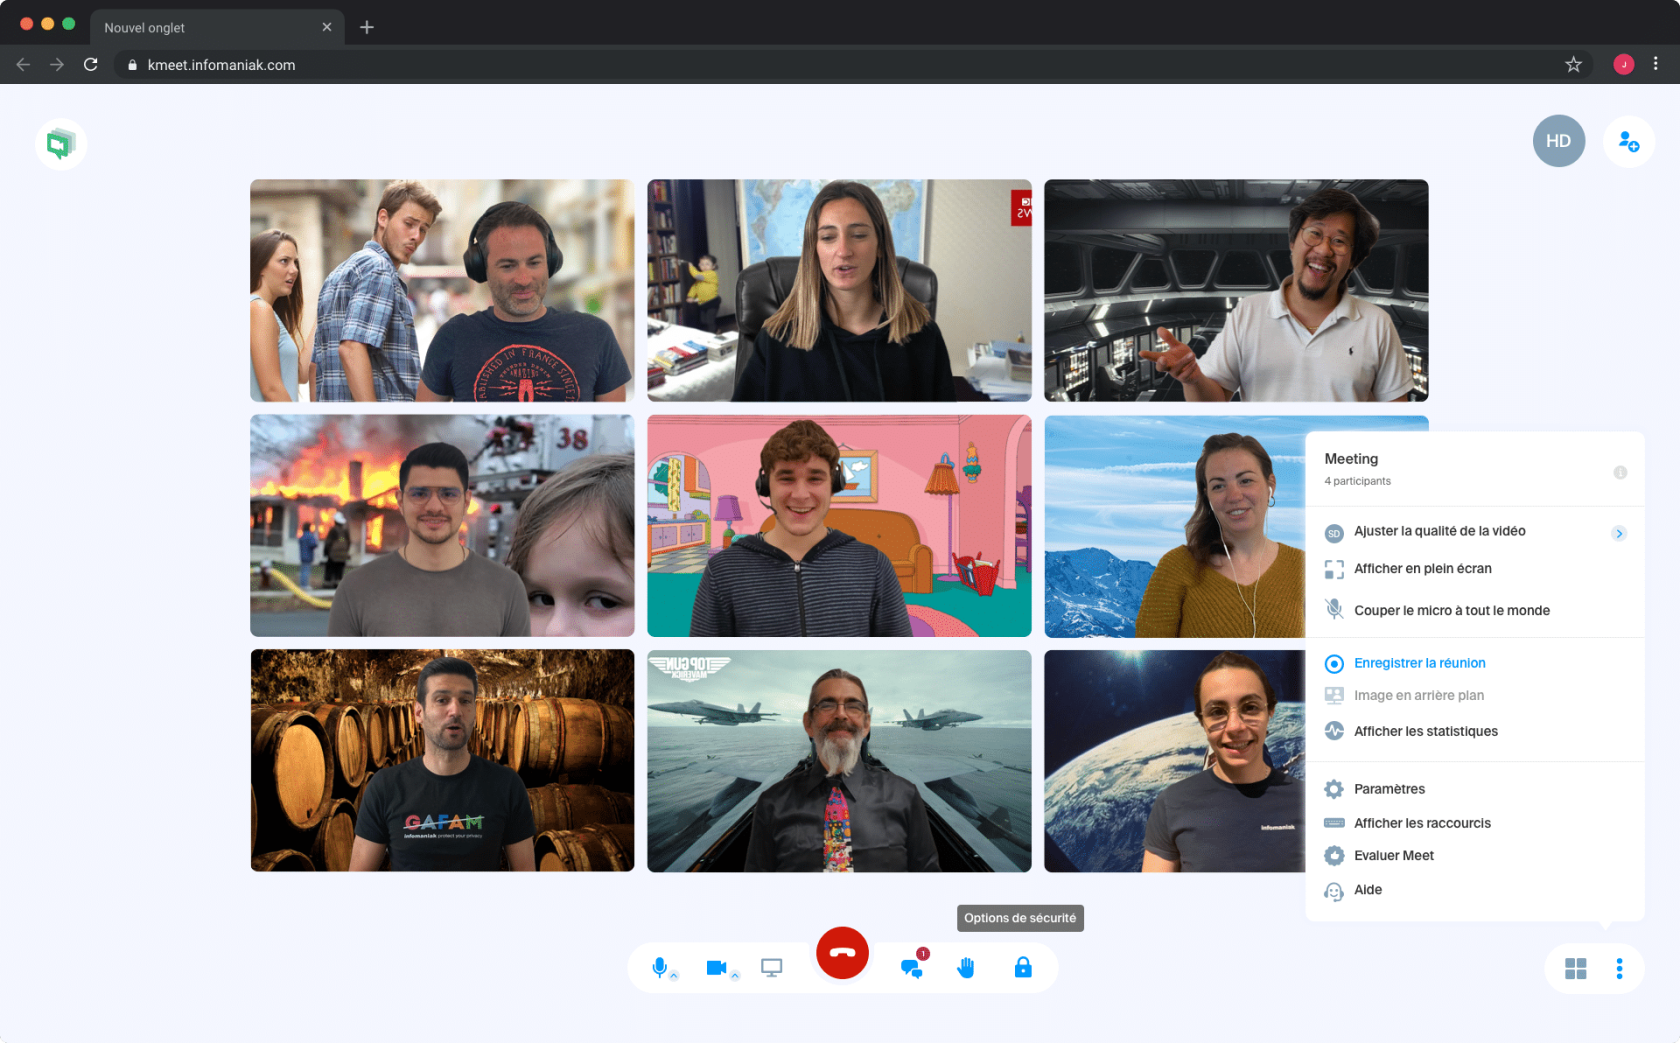Turn off the camera

[716, 967]
